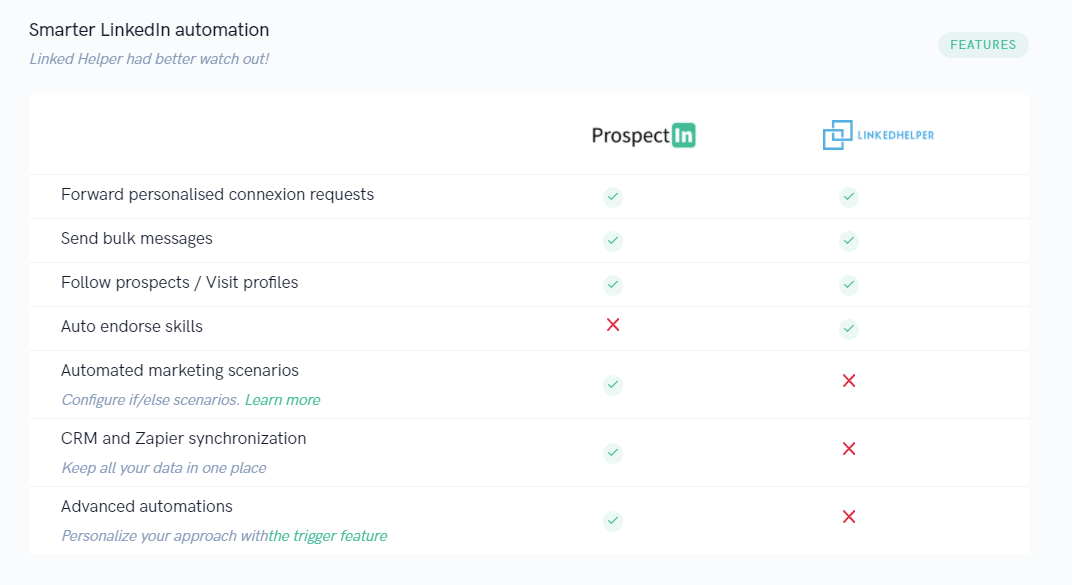
Task: Click subtitle Linked Helper had better watch out!
Action: tap(149, 59)
